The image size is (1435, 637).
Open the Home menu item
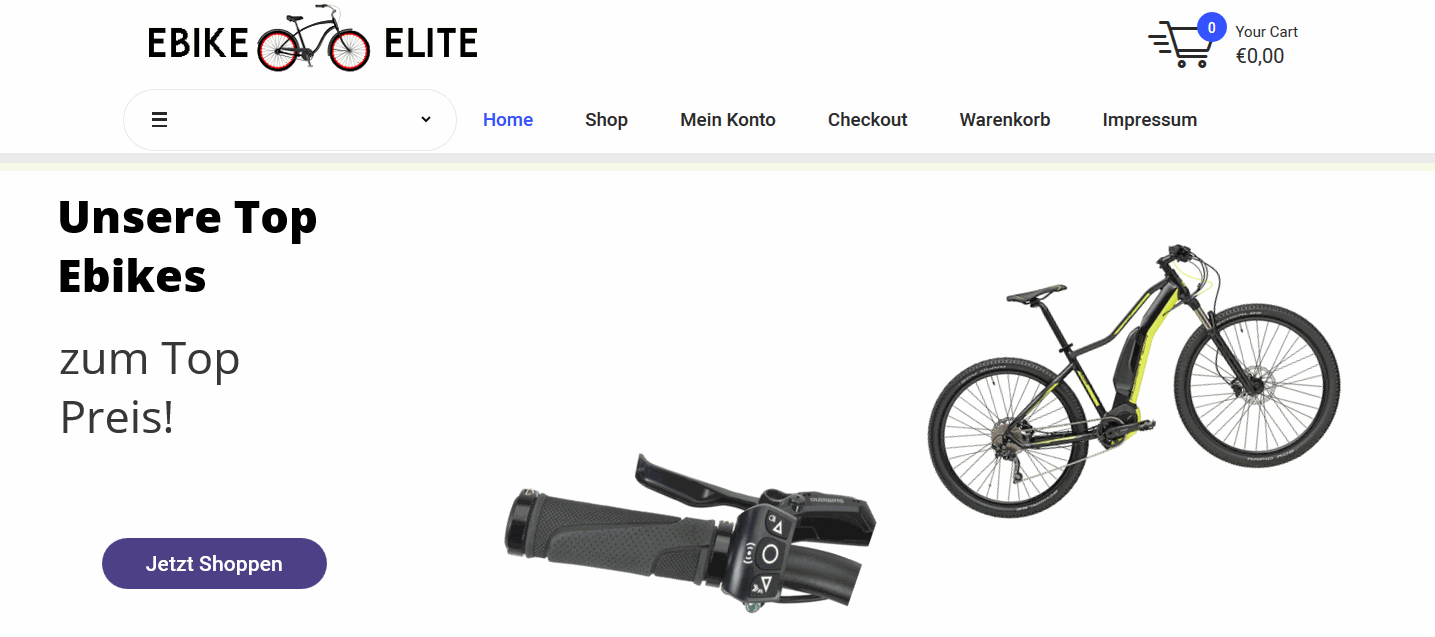tap(508, 120)
